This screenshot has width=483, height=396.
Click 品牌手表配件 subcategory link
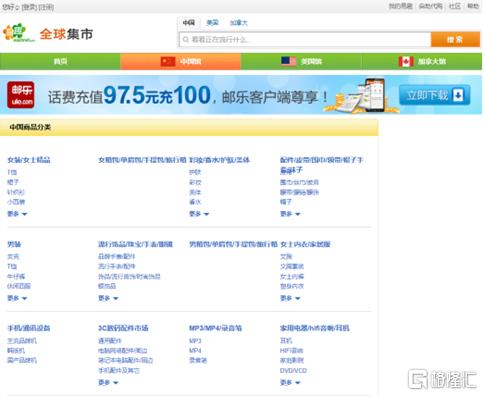116,257
